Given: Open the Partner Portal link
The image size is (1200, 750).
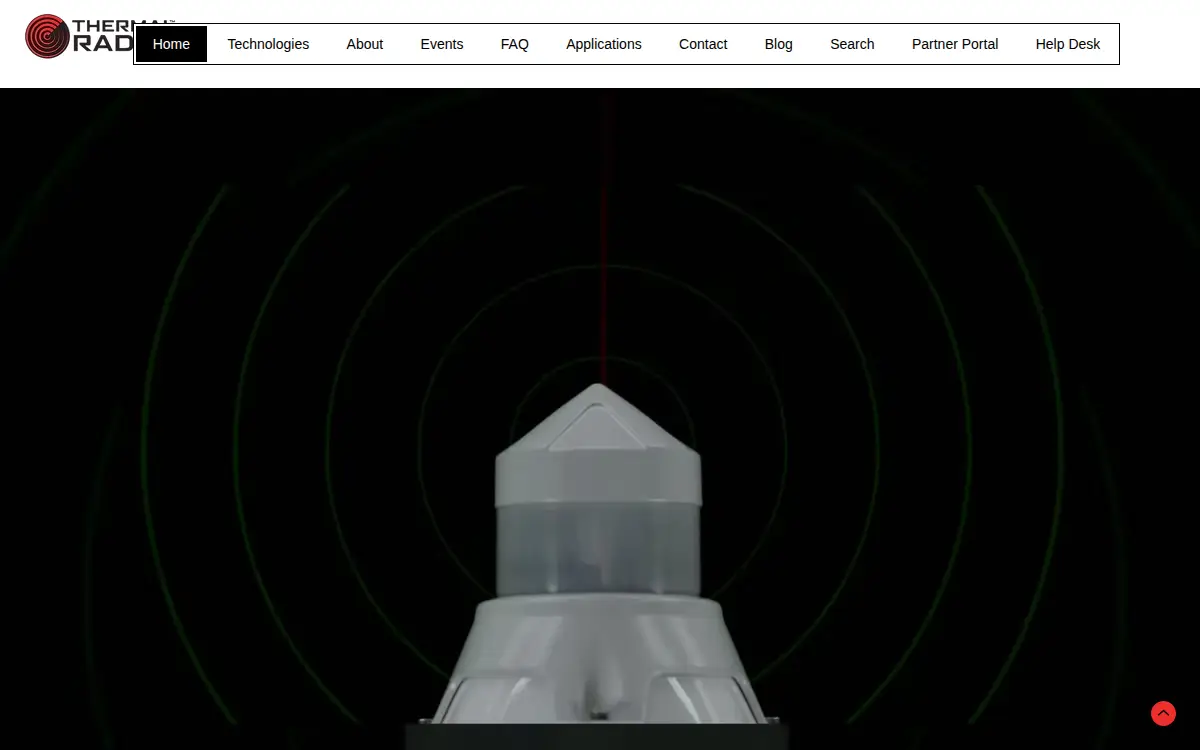Looking at the screenshot, I should [x=955, y=44].
